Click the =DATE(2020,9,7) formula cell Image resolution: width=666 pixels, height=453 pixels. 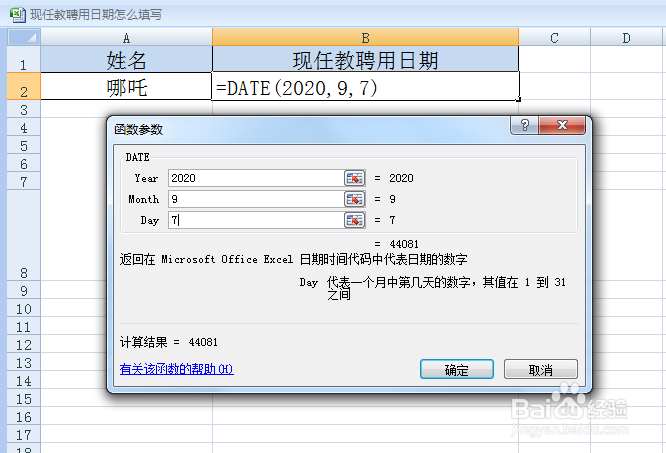365,86
